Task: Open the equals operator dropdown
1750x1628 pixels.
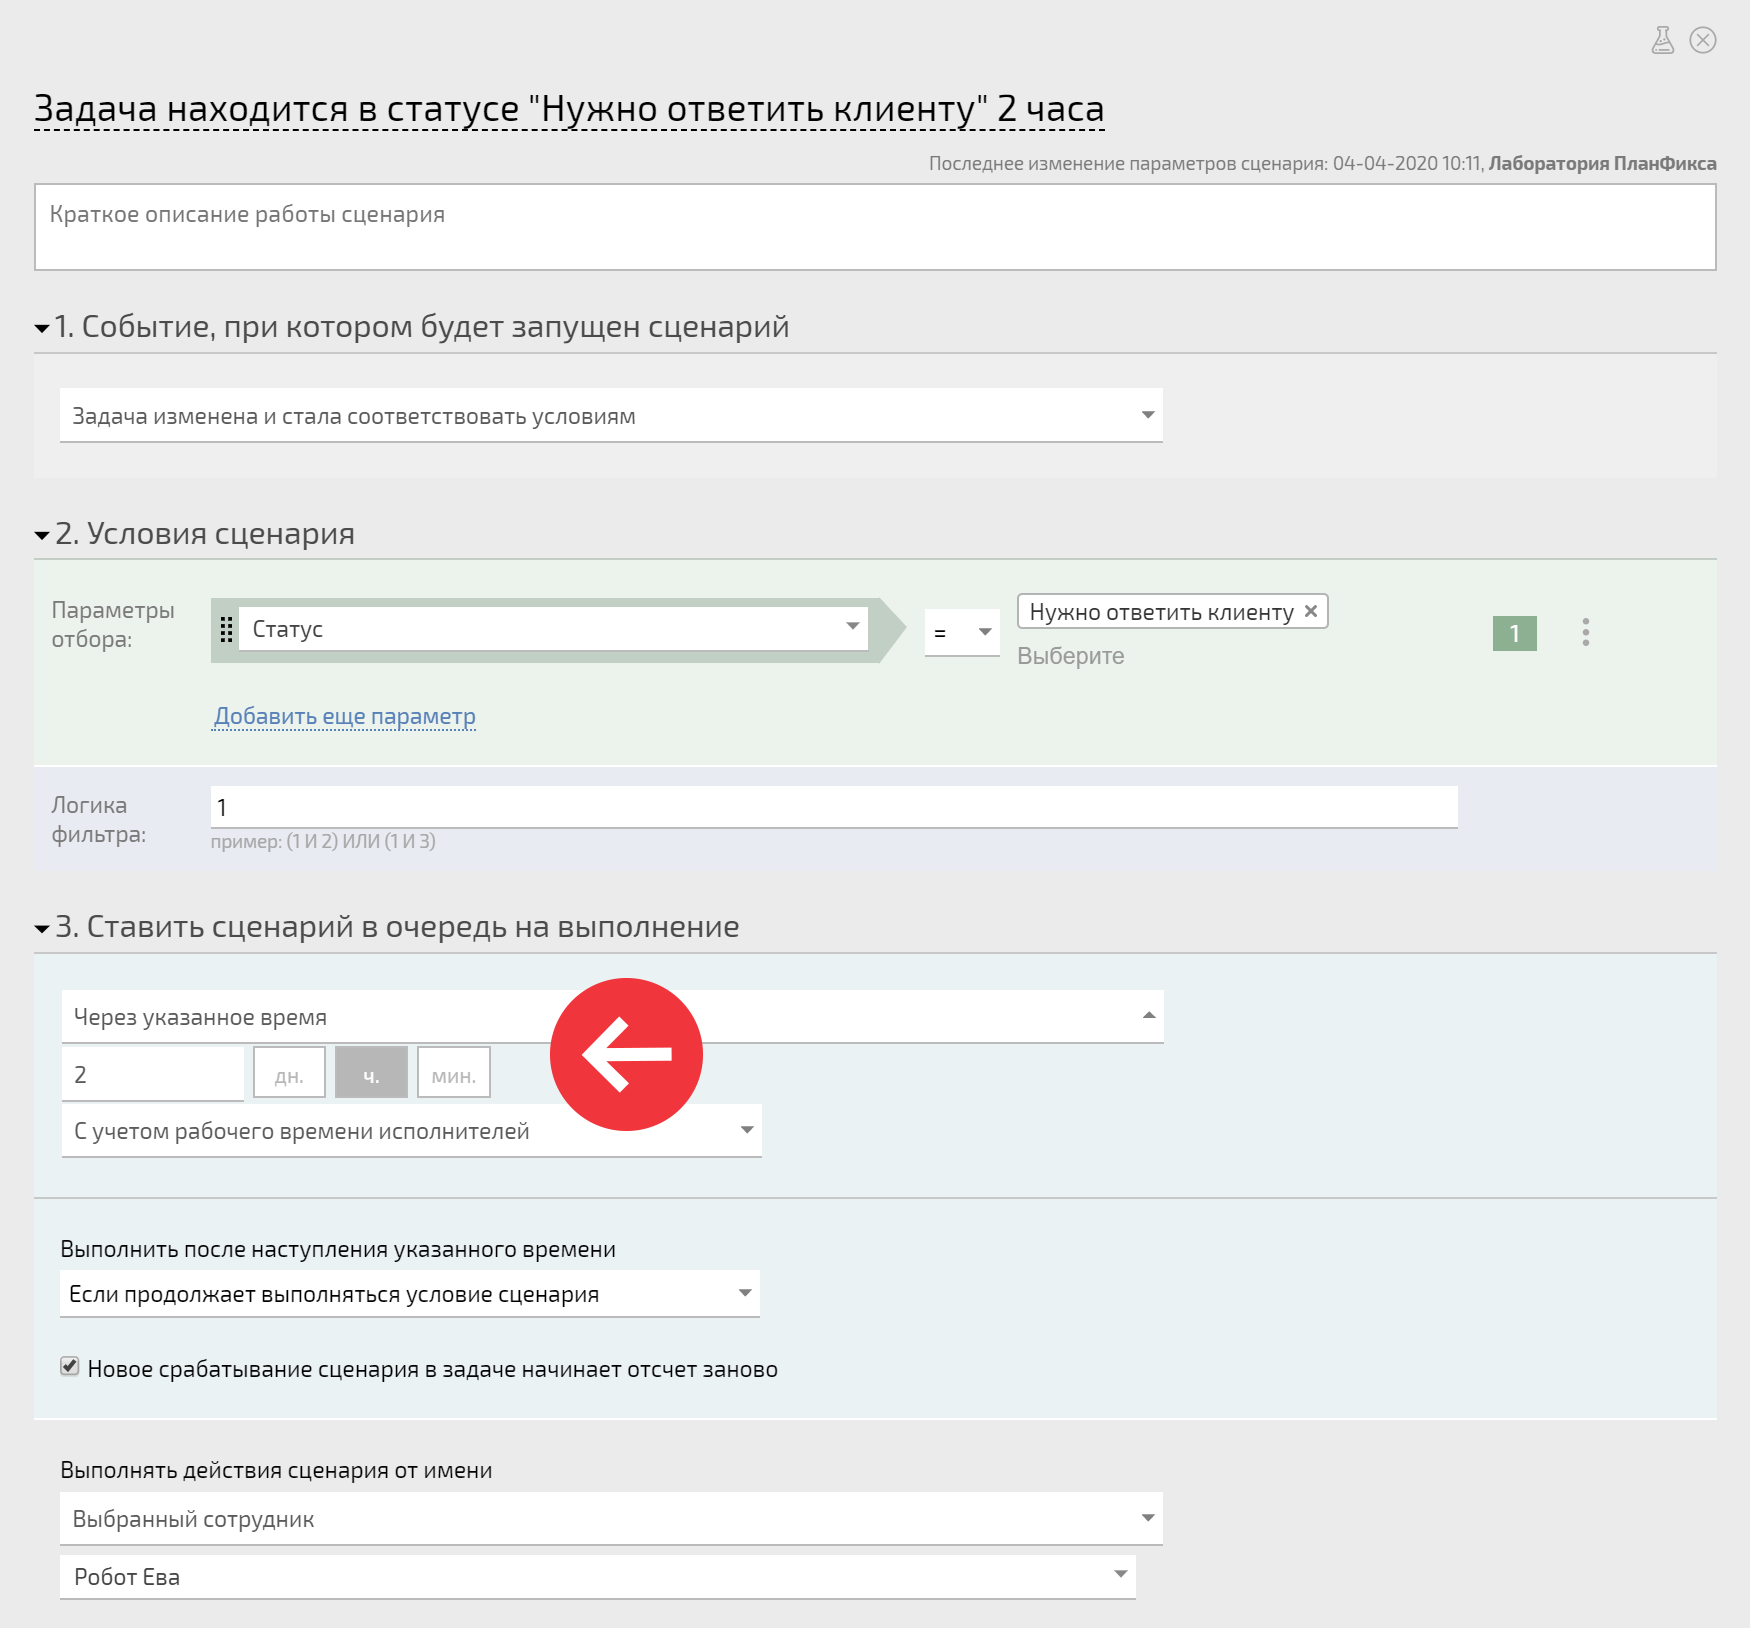Action: pos(962,632)
